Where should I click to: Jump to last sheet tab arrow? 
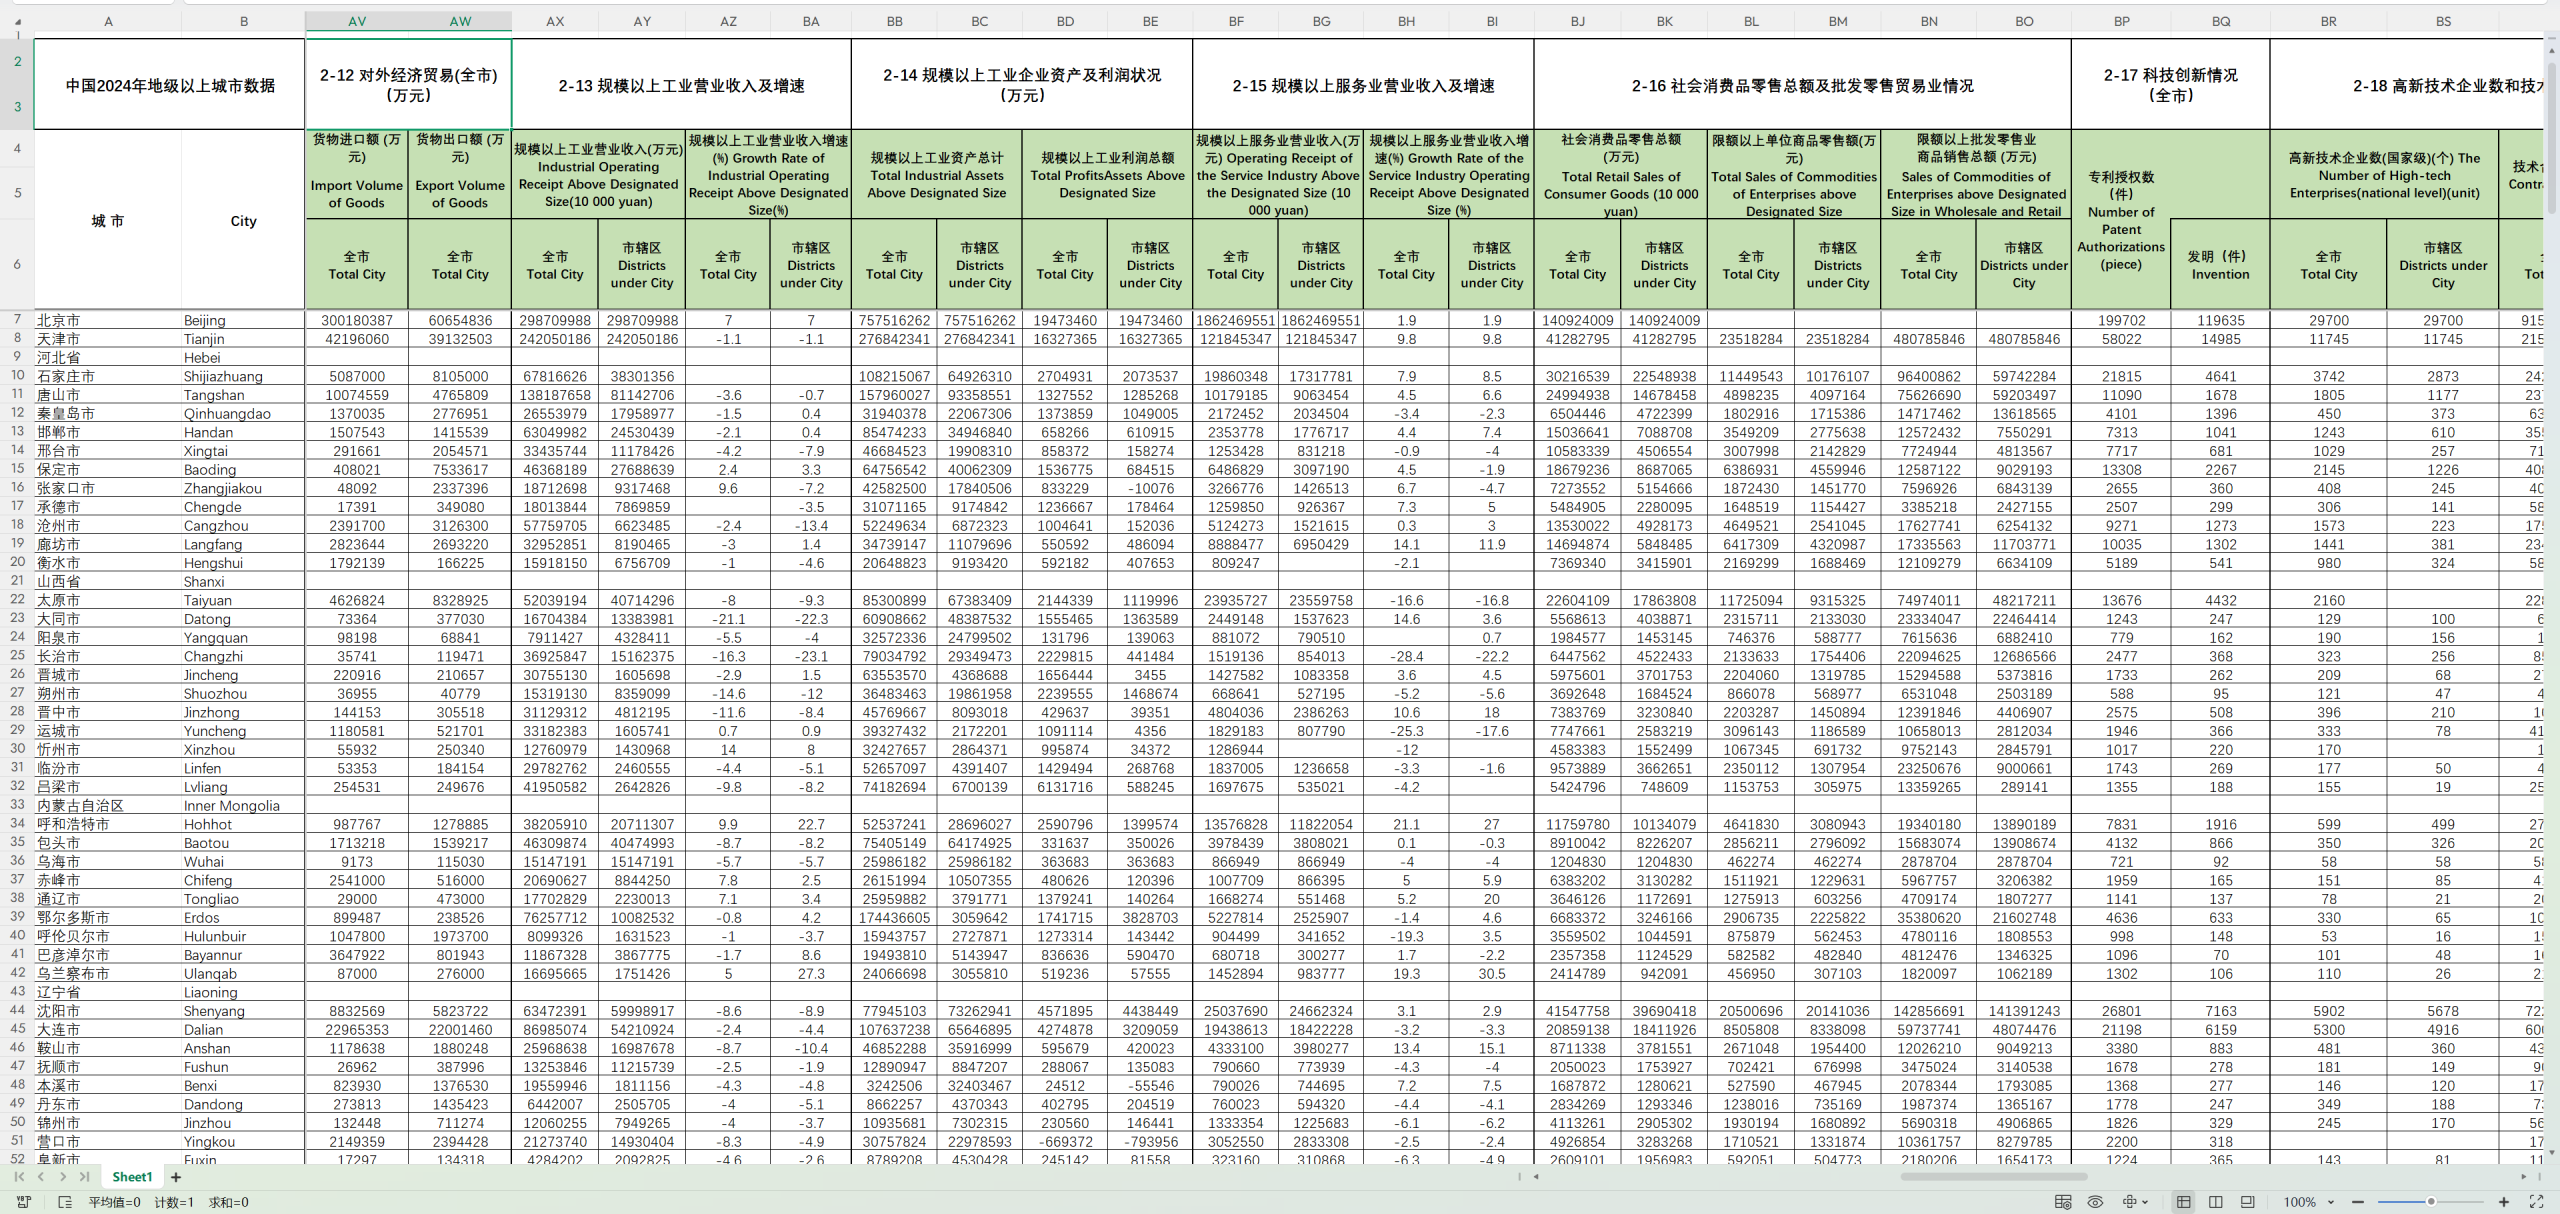pyautogui.click(x=85, y=1177)
